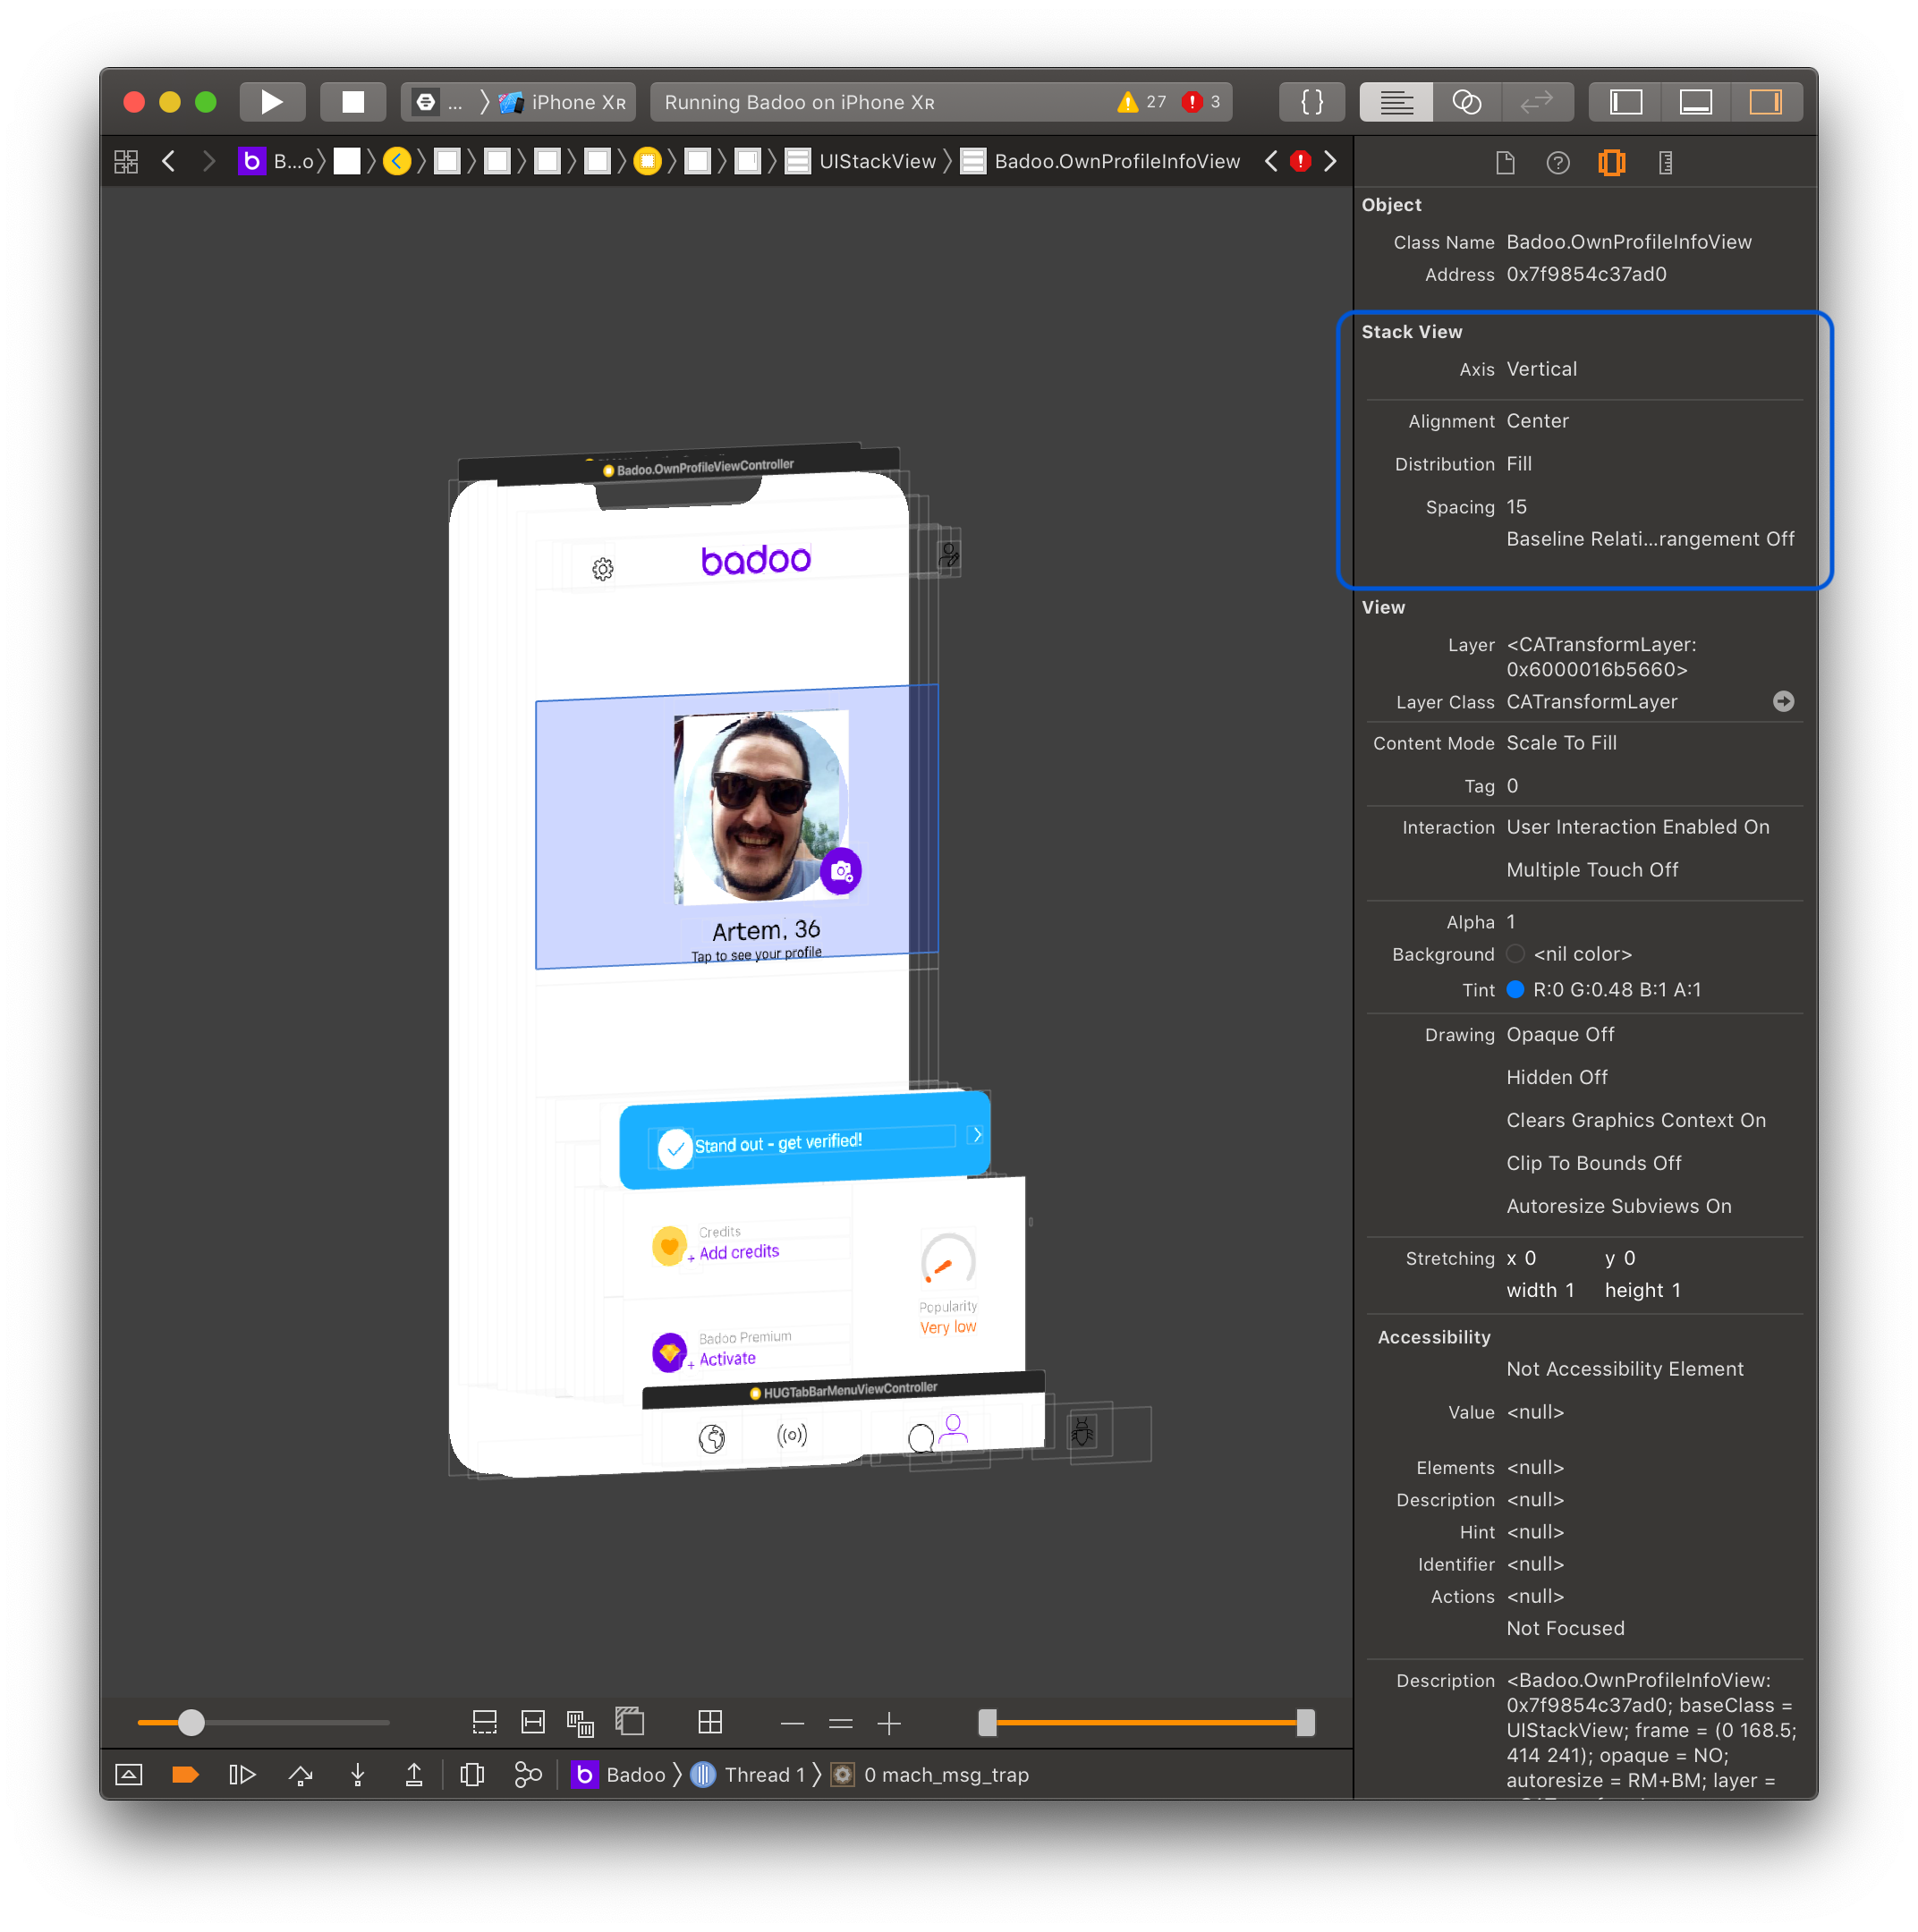Click Debug View Hierarchy icon

click(x=472, y=1775)
